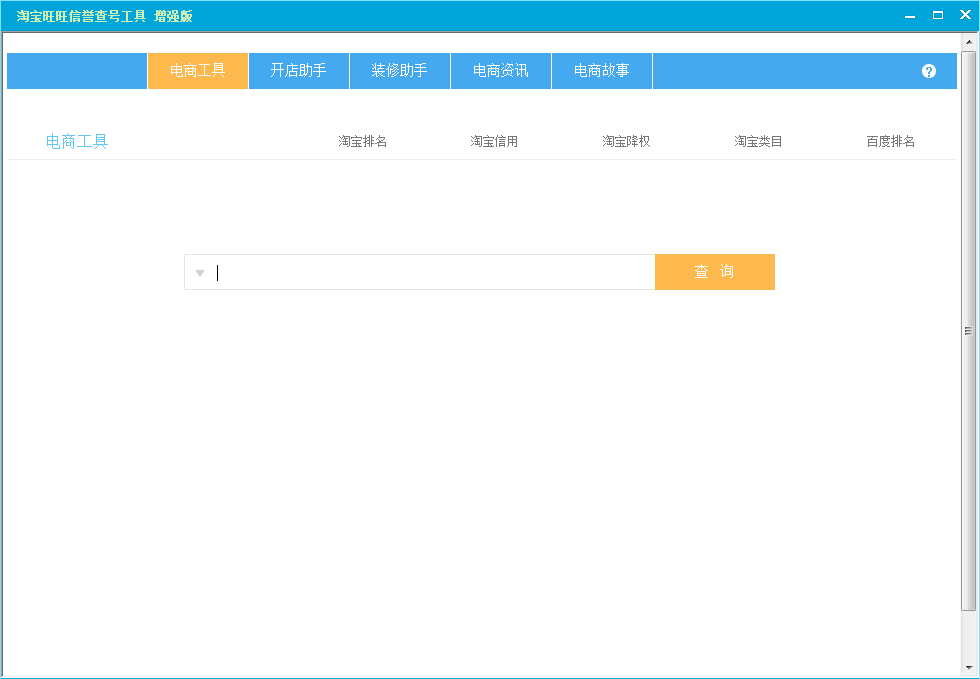Switch to the 电商资讯 tab
Image resolution: width=980 pixels, height=679 pixels.
coord(500,71)
